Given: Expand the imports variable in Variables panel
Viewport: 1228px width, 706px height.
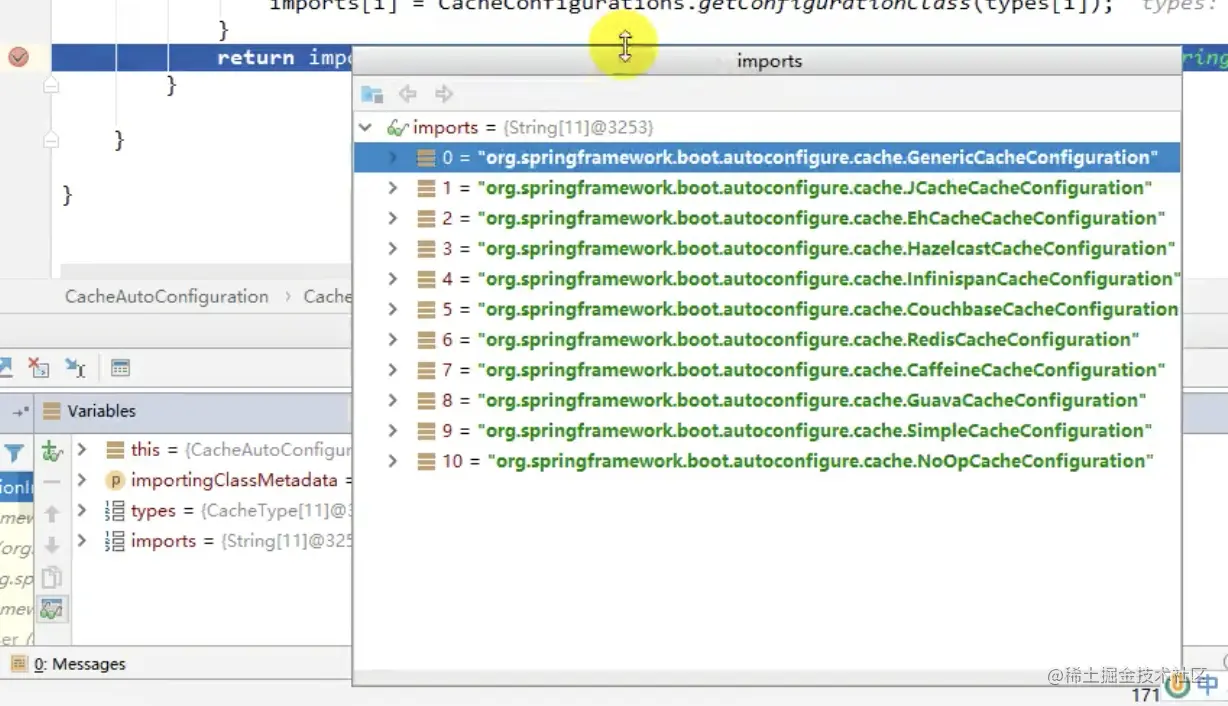Looking at the screenshot, I should tap(83, 541).
